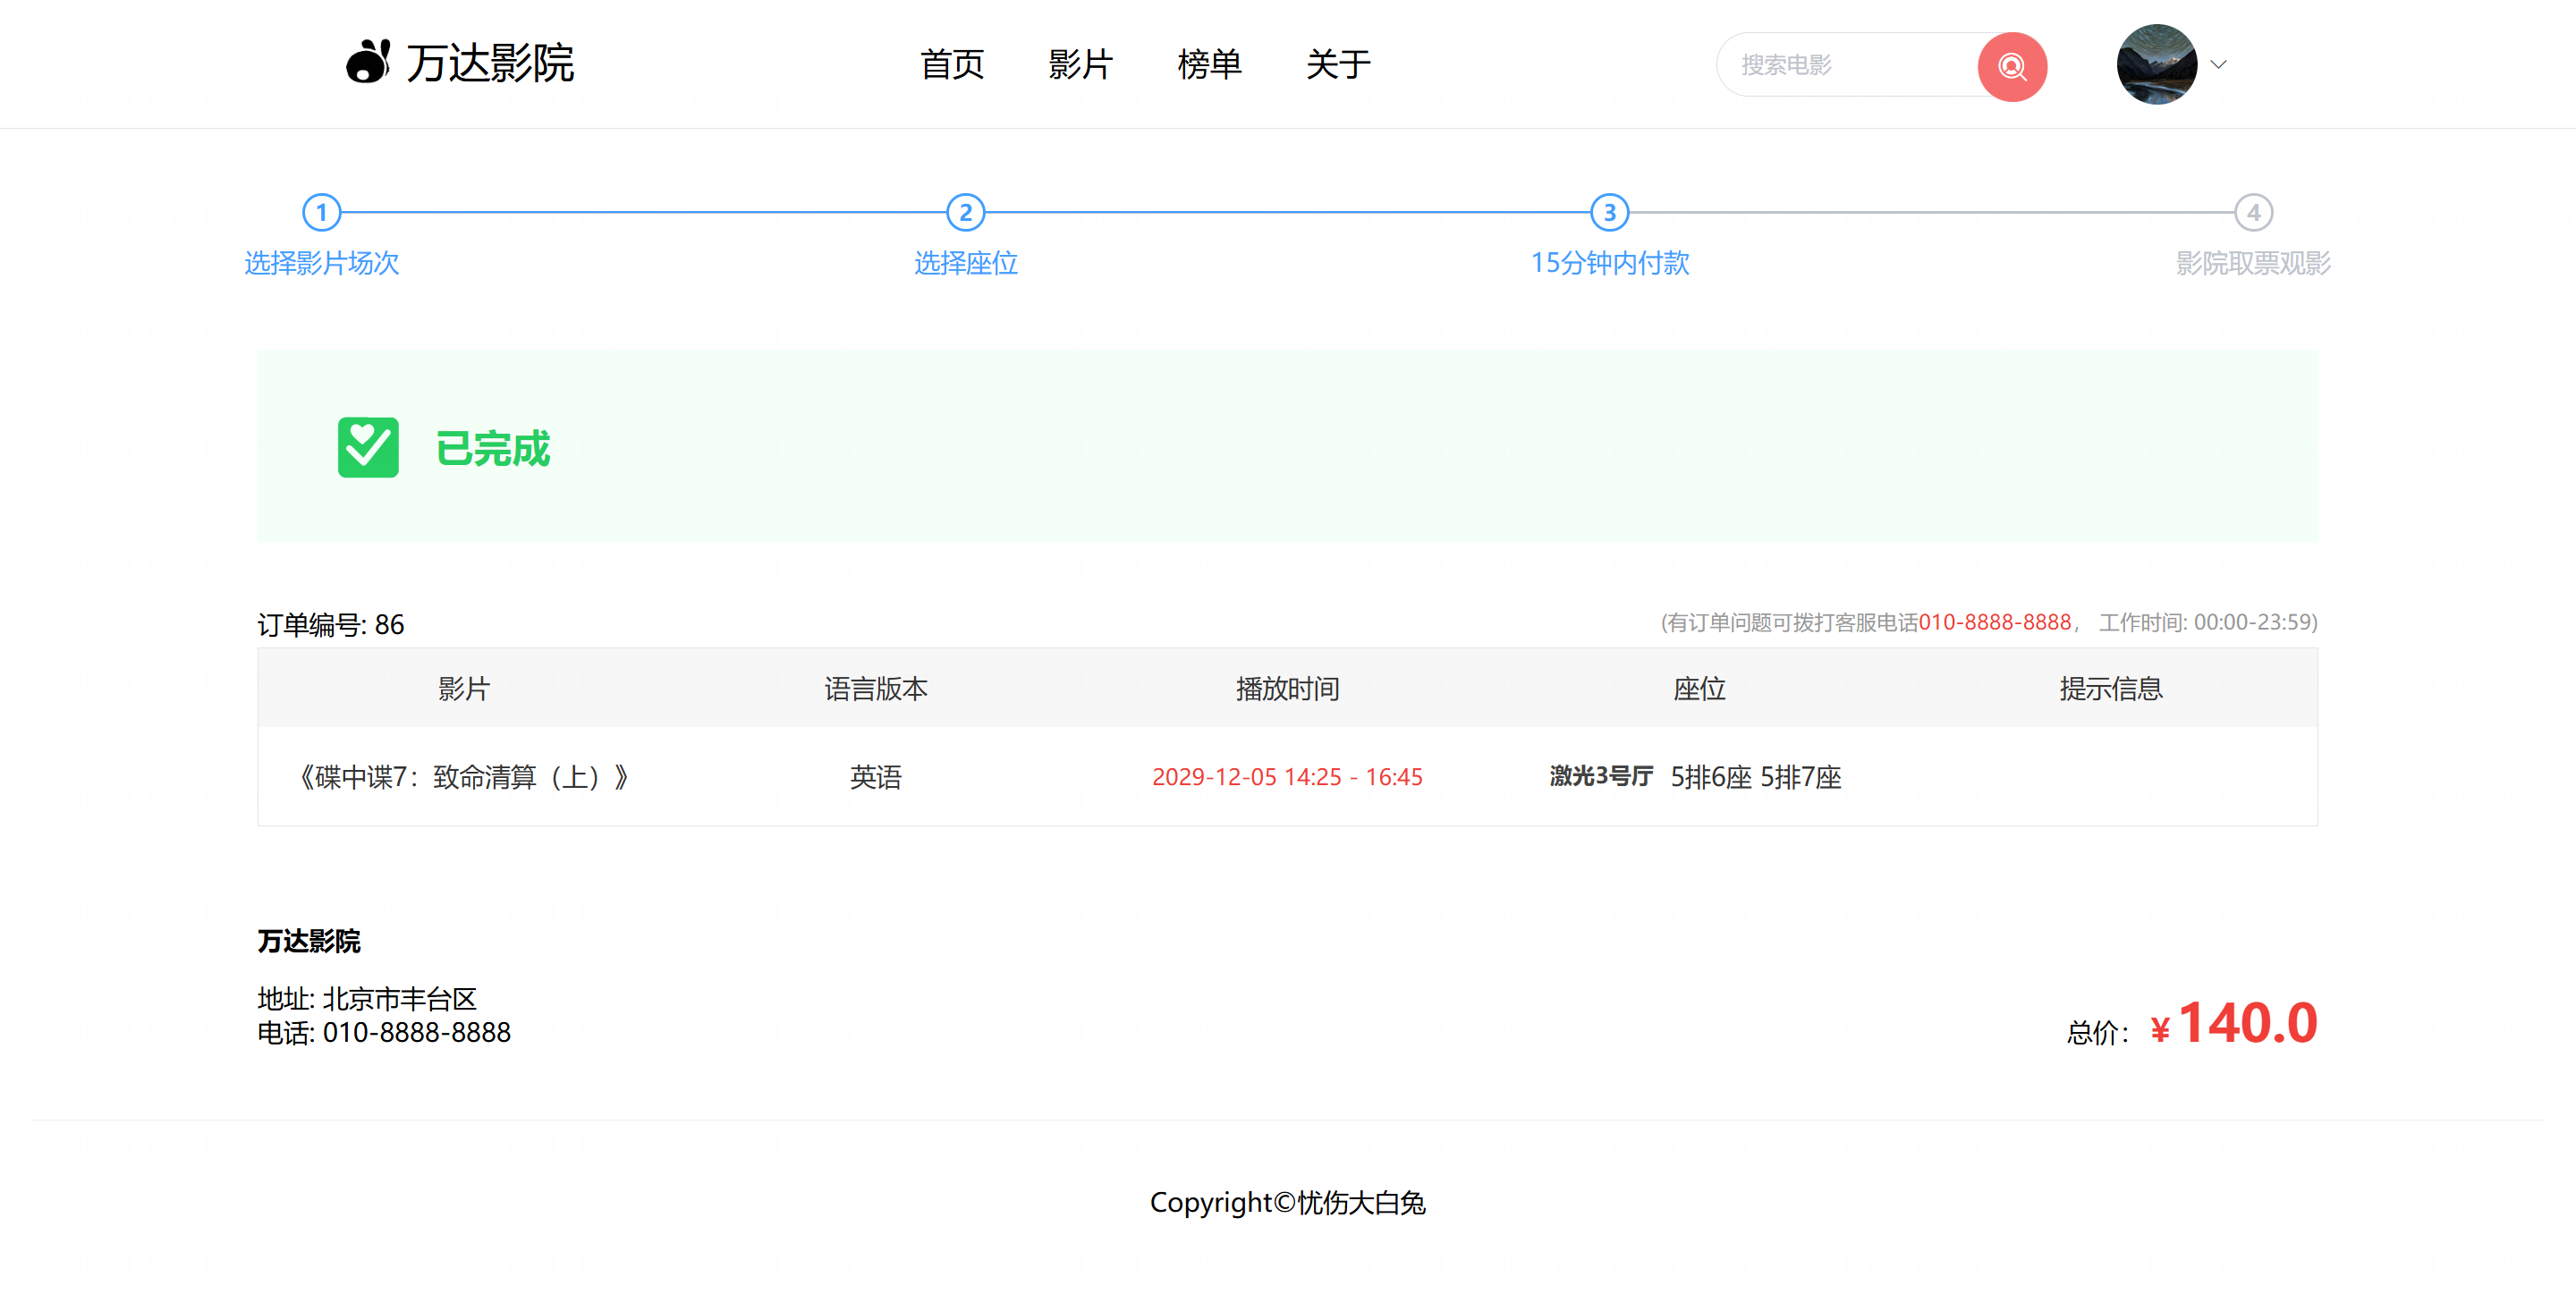Click step 2 circle icon
2576x1311 pixels.
(965, 212)
